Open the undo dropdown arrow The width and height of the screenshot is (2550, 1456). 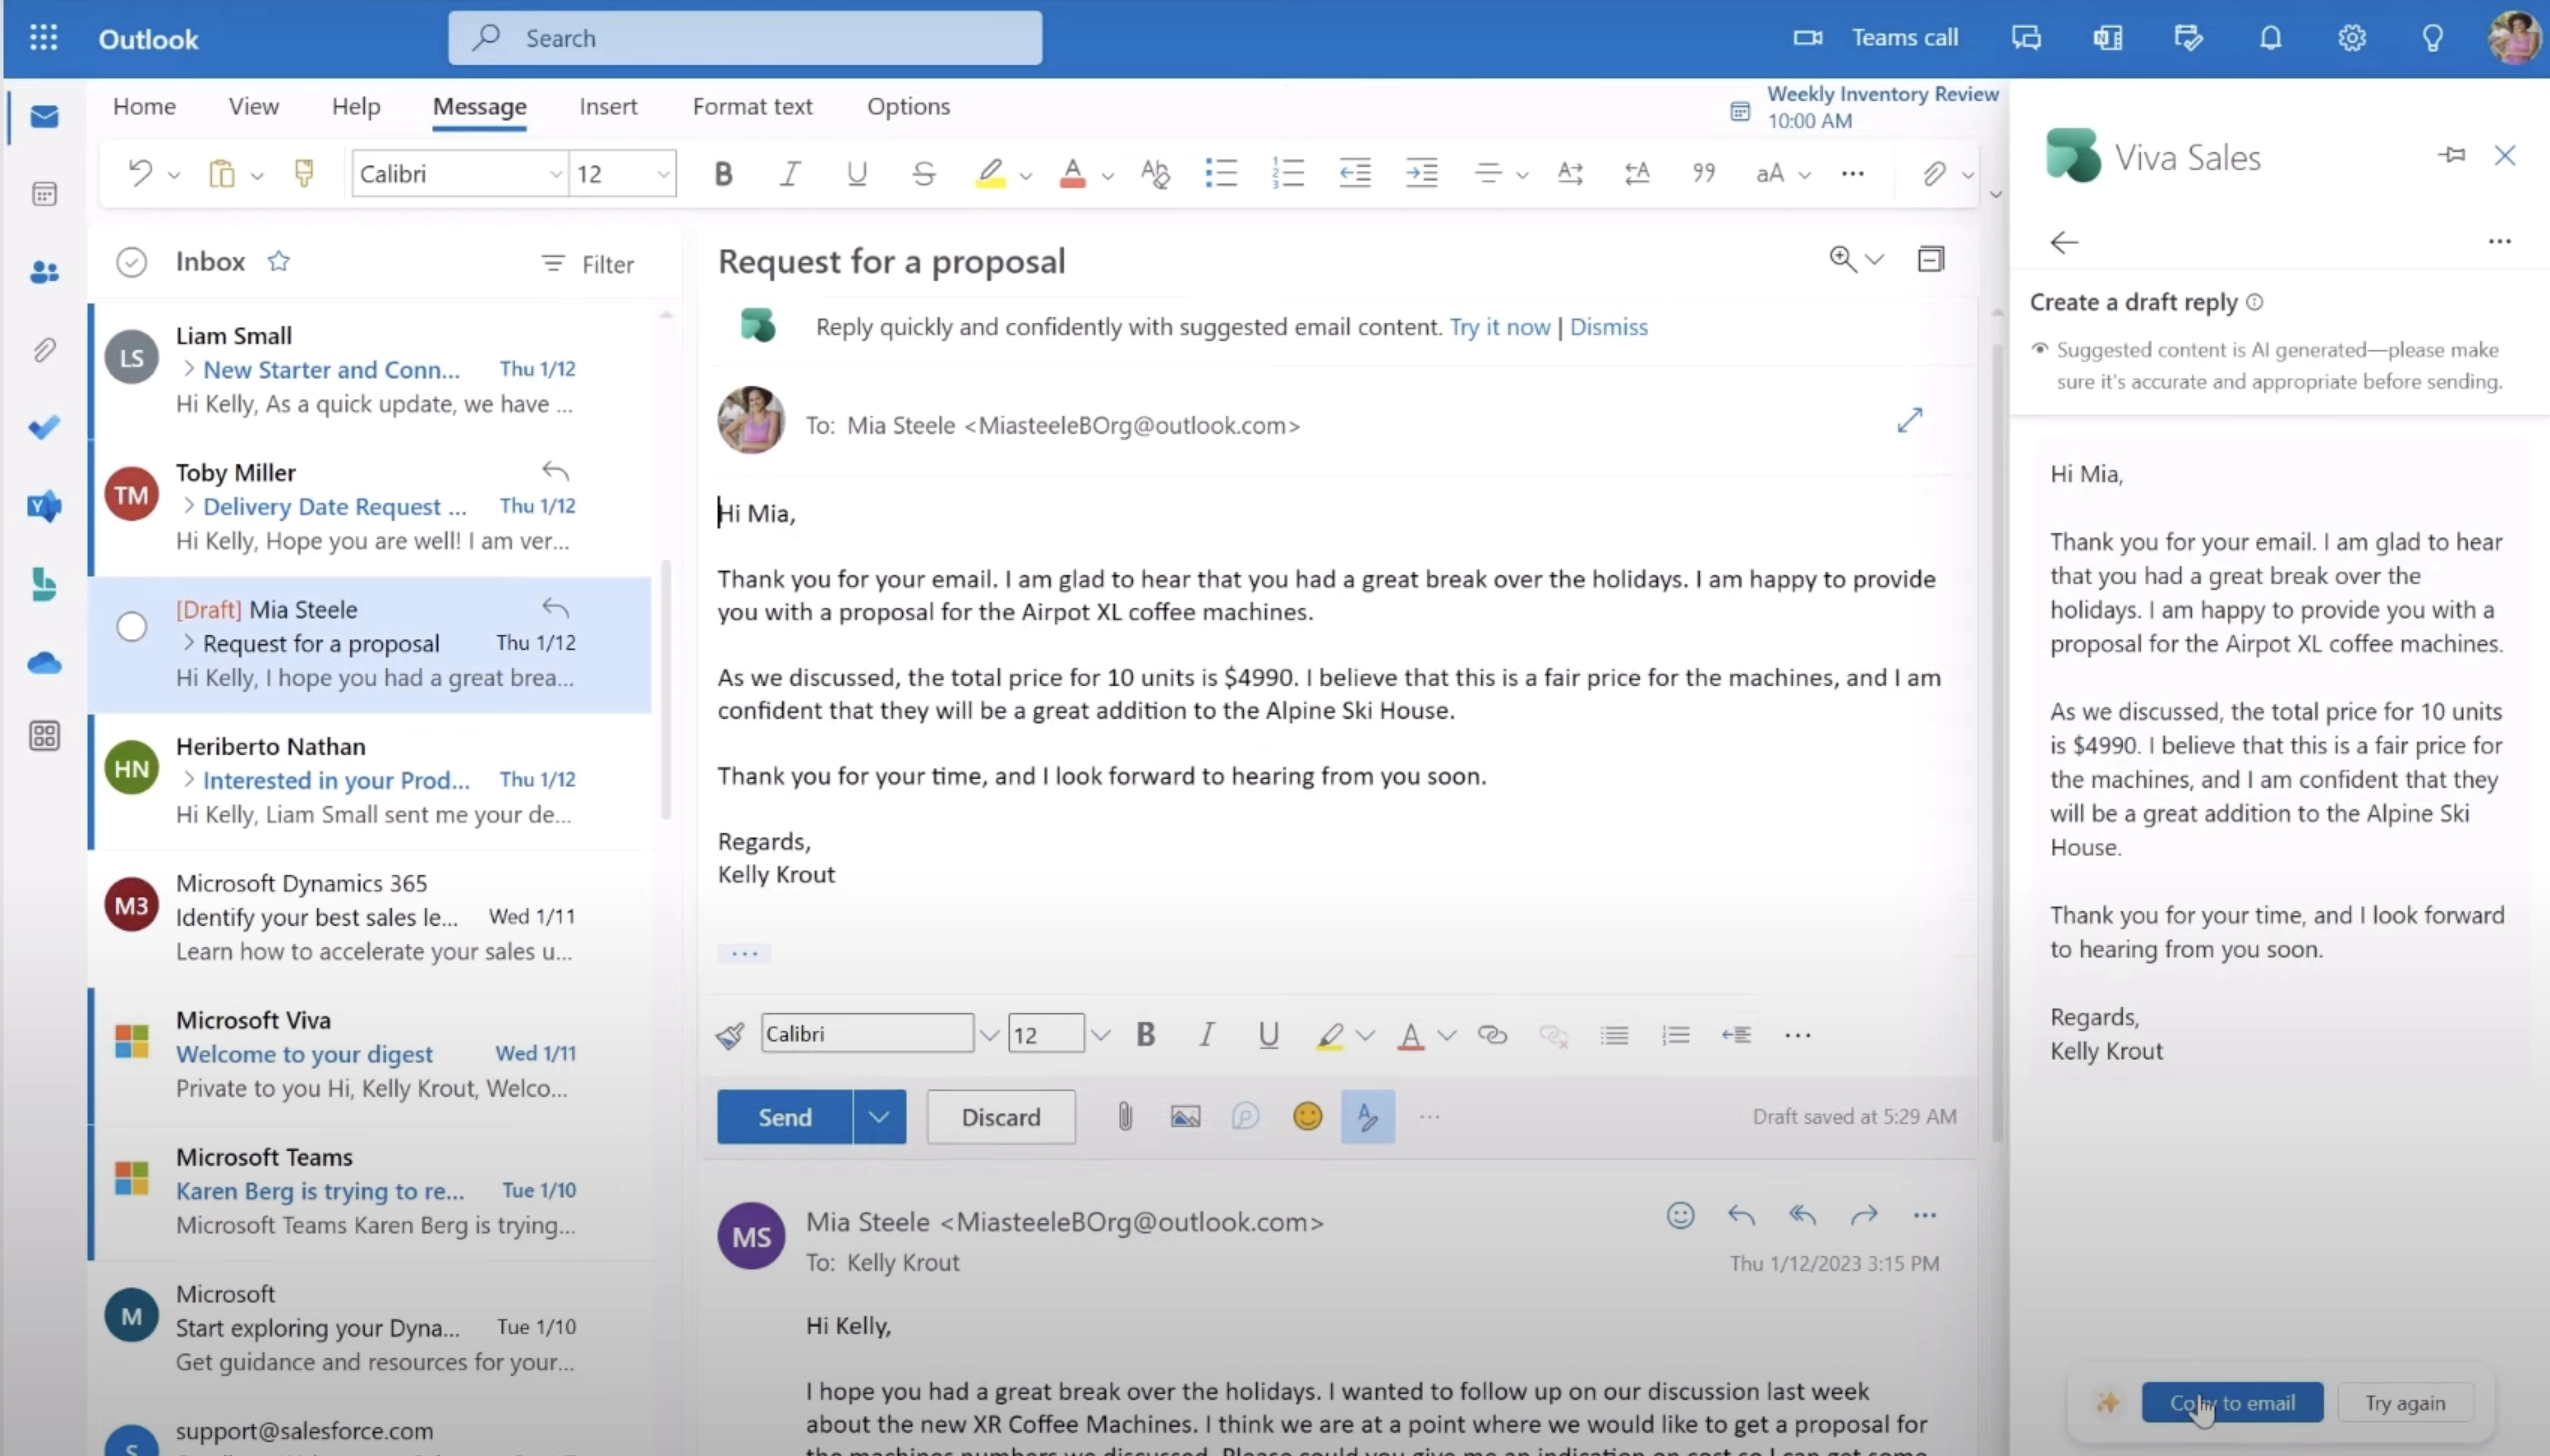coord(173,175)
